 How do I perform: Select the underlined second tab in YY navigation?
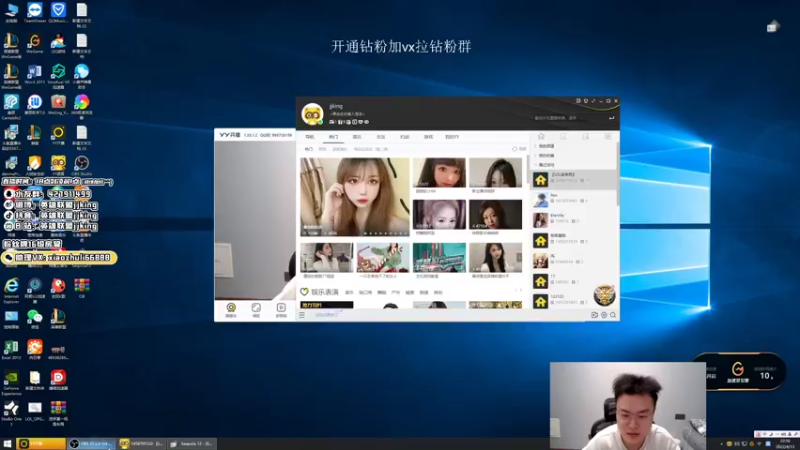pos(333,137)
